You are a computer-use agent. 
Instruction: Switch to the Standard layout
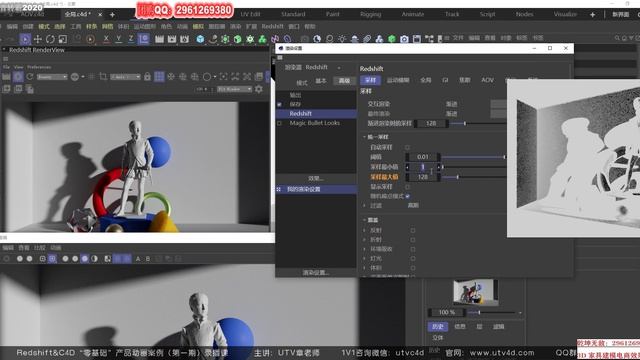(293, 14)
